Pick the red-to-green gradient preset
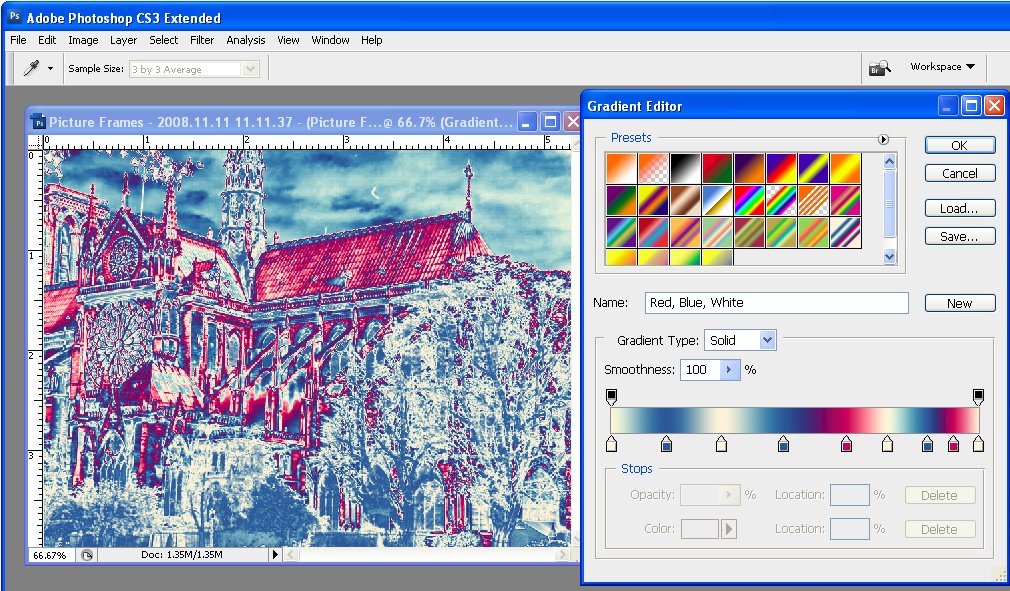The image size is (1010, 591). pyautogui.click(x=718, y=168)
